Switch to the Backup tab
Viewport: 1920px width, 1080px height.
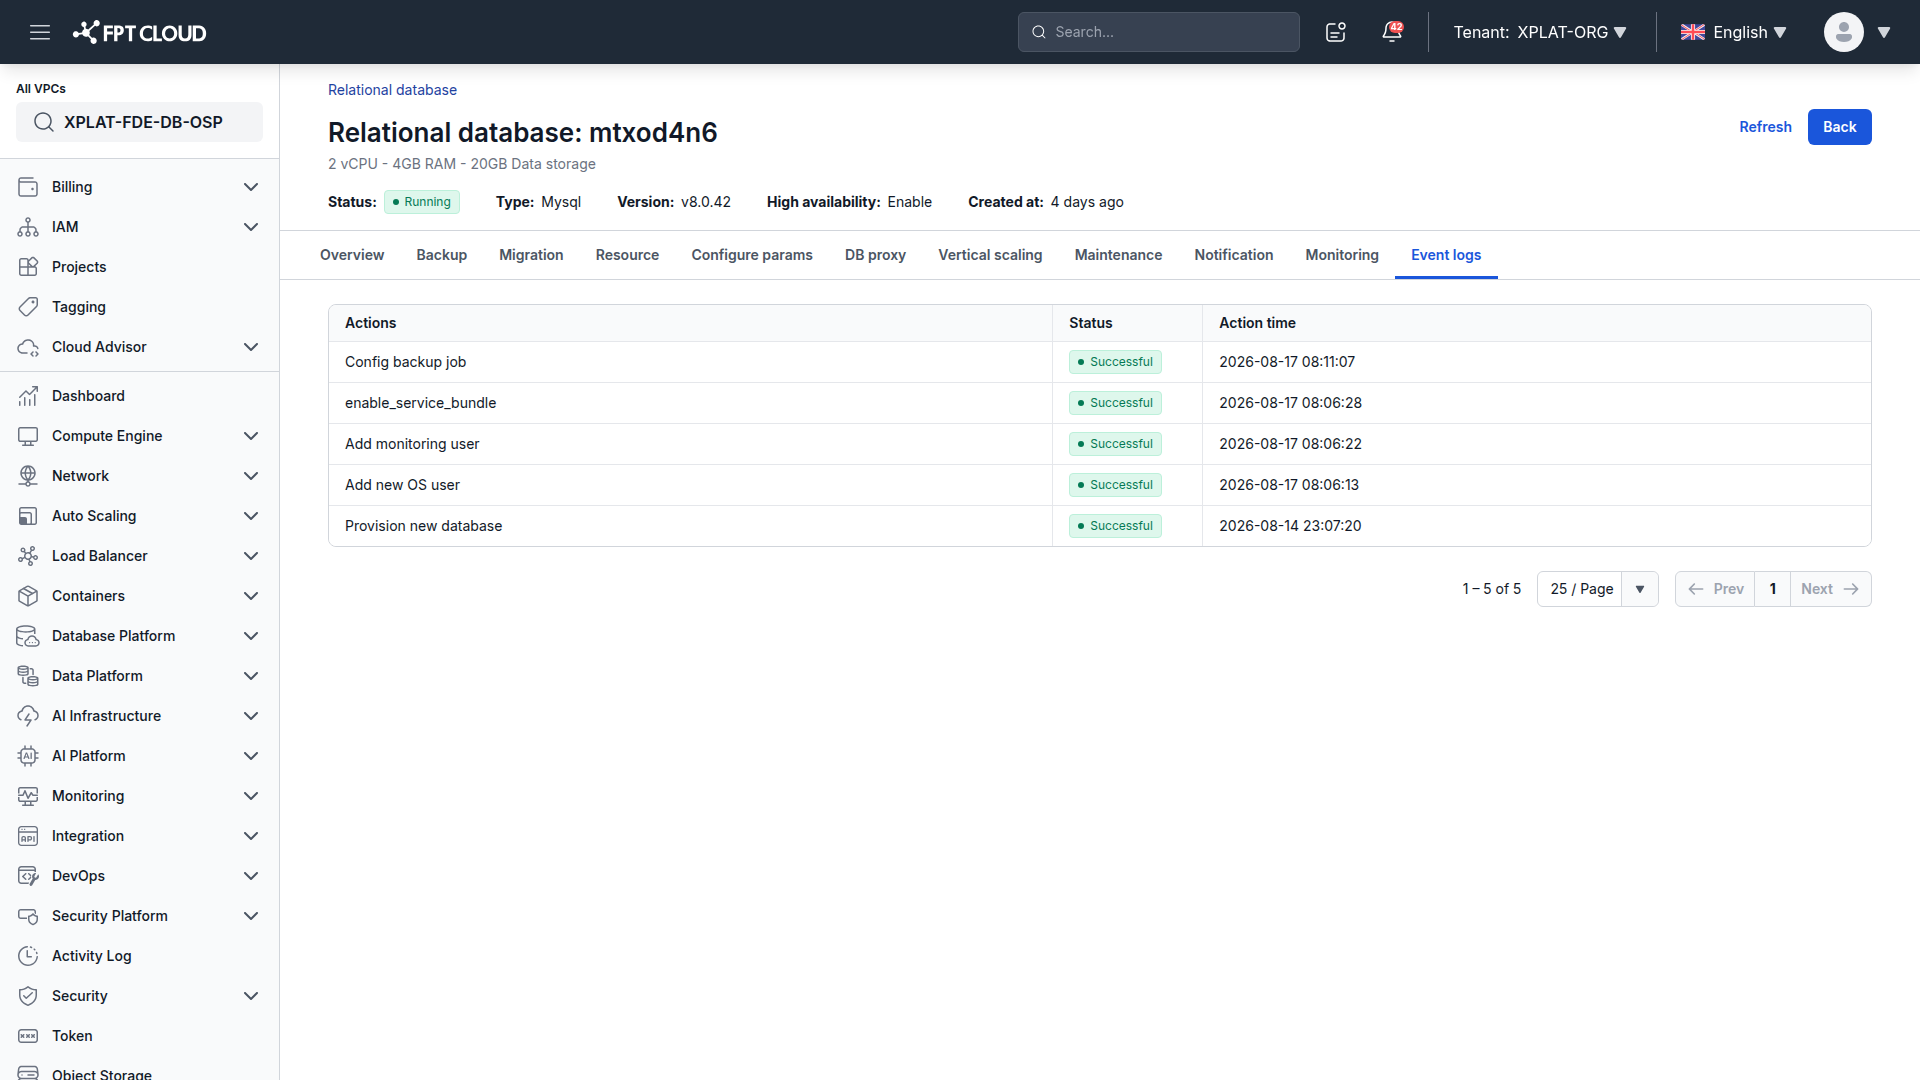coord(441,255)
